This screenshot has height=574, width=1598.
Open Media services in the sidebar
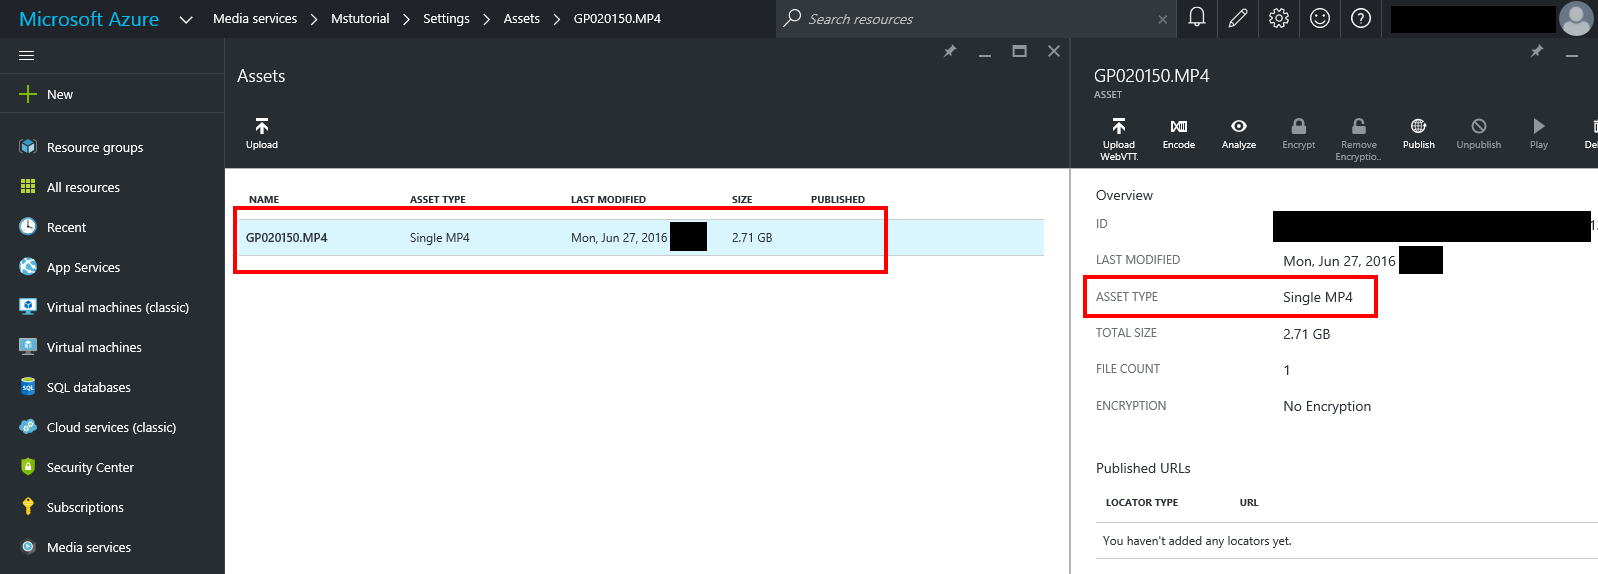pos(89,547)
